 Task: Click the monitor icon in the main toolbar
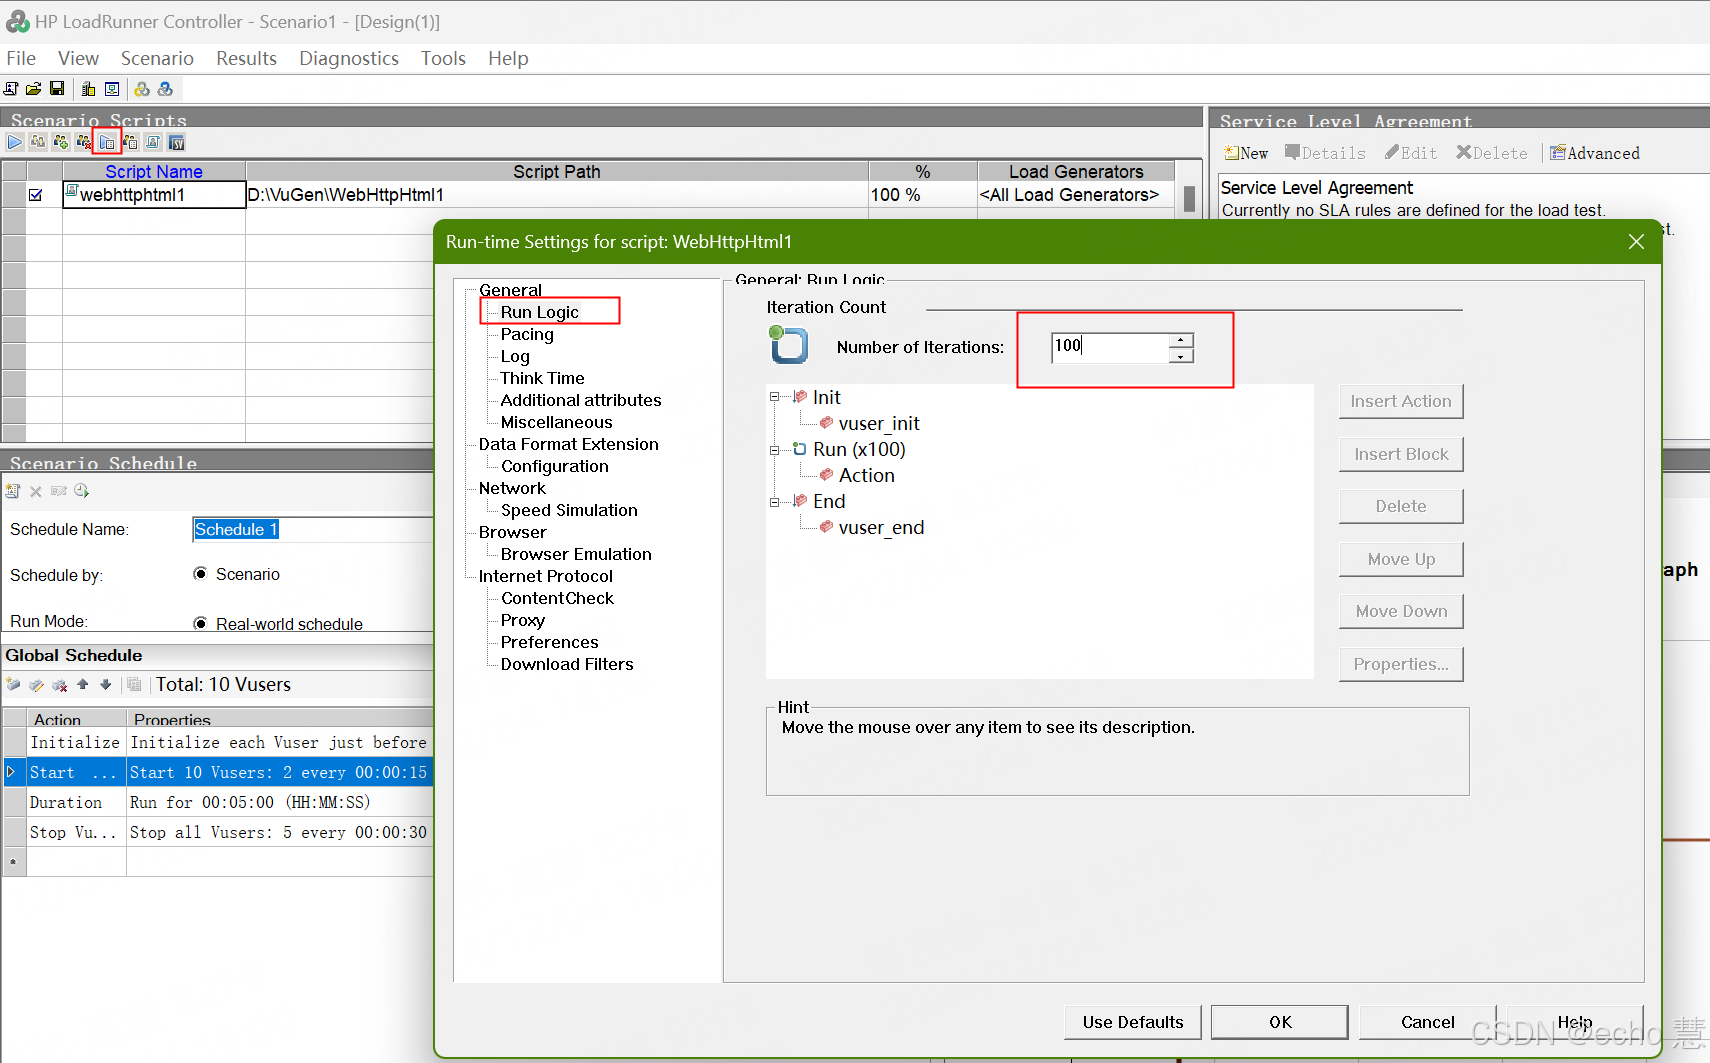(112, 89)
